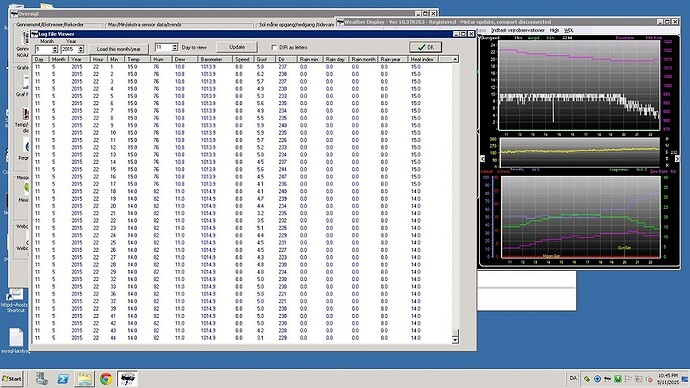Open the Indtast vejrobservationer menu in Weather Display
The height and width of the screenshot is (388, 690).
[x=518, y=30]
